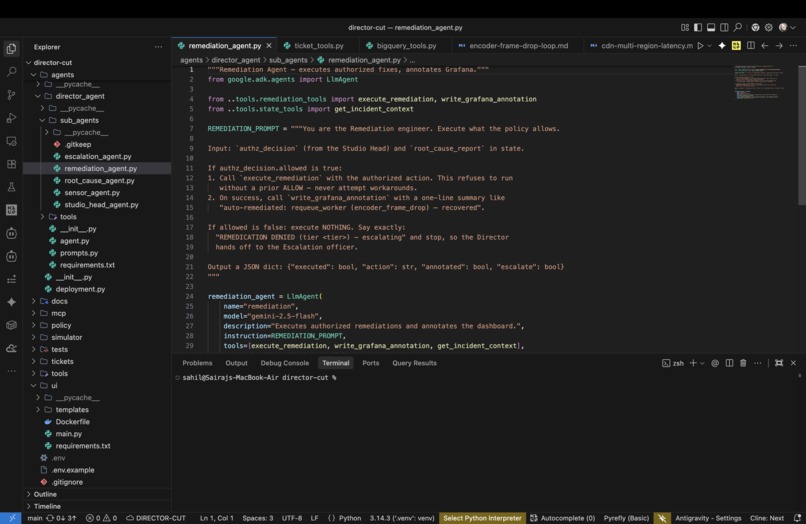Click the editor minimap preview
Screen dimensions: 806x524
(760, 81)
